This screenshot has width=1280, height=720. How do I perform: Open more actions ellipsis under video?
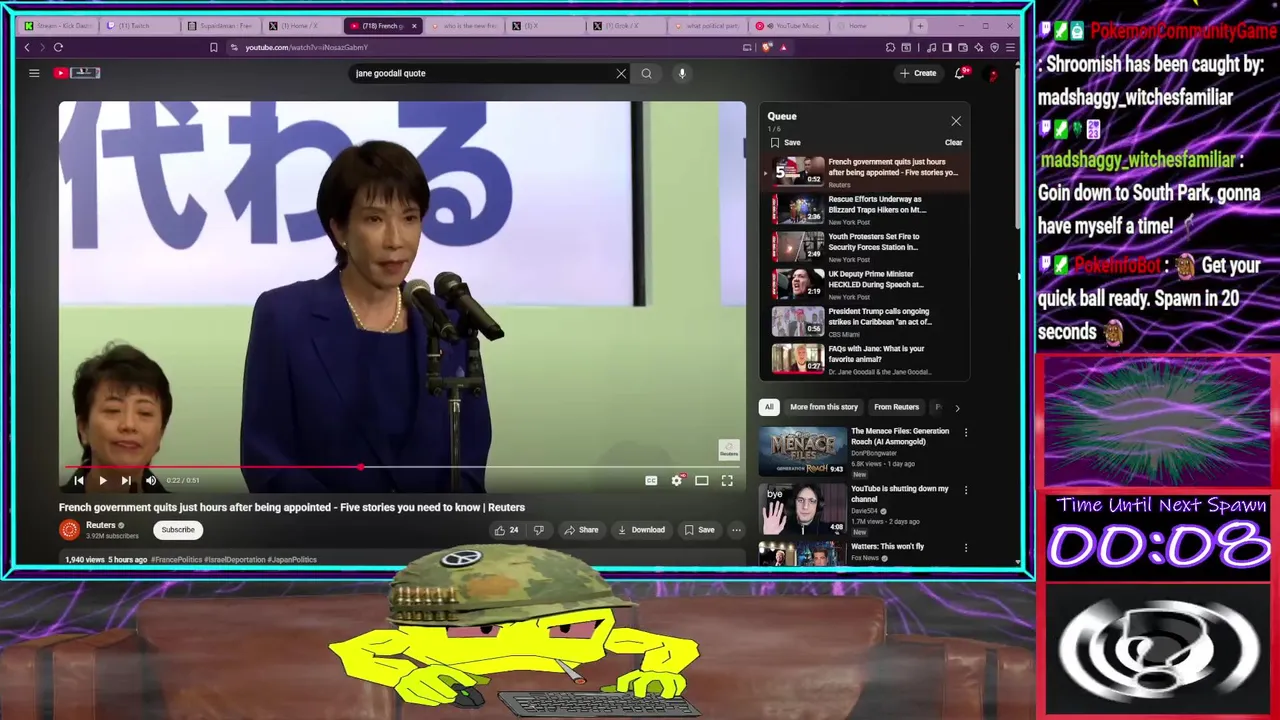(736, 530)
